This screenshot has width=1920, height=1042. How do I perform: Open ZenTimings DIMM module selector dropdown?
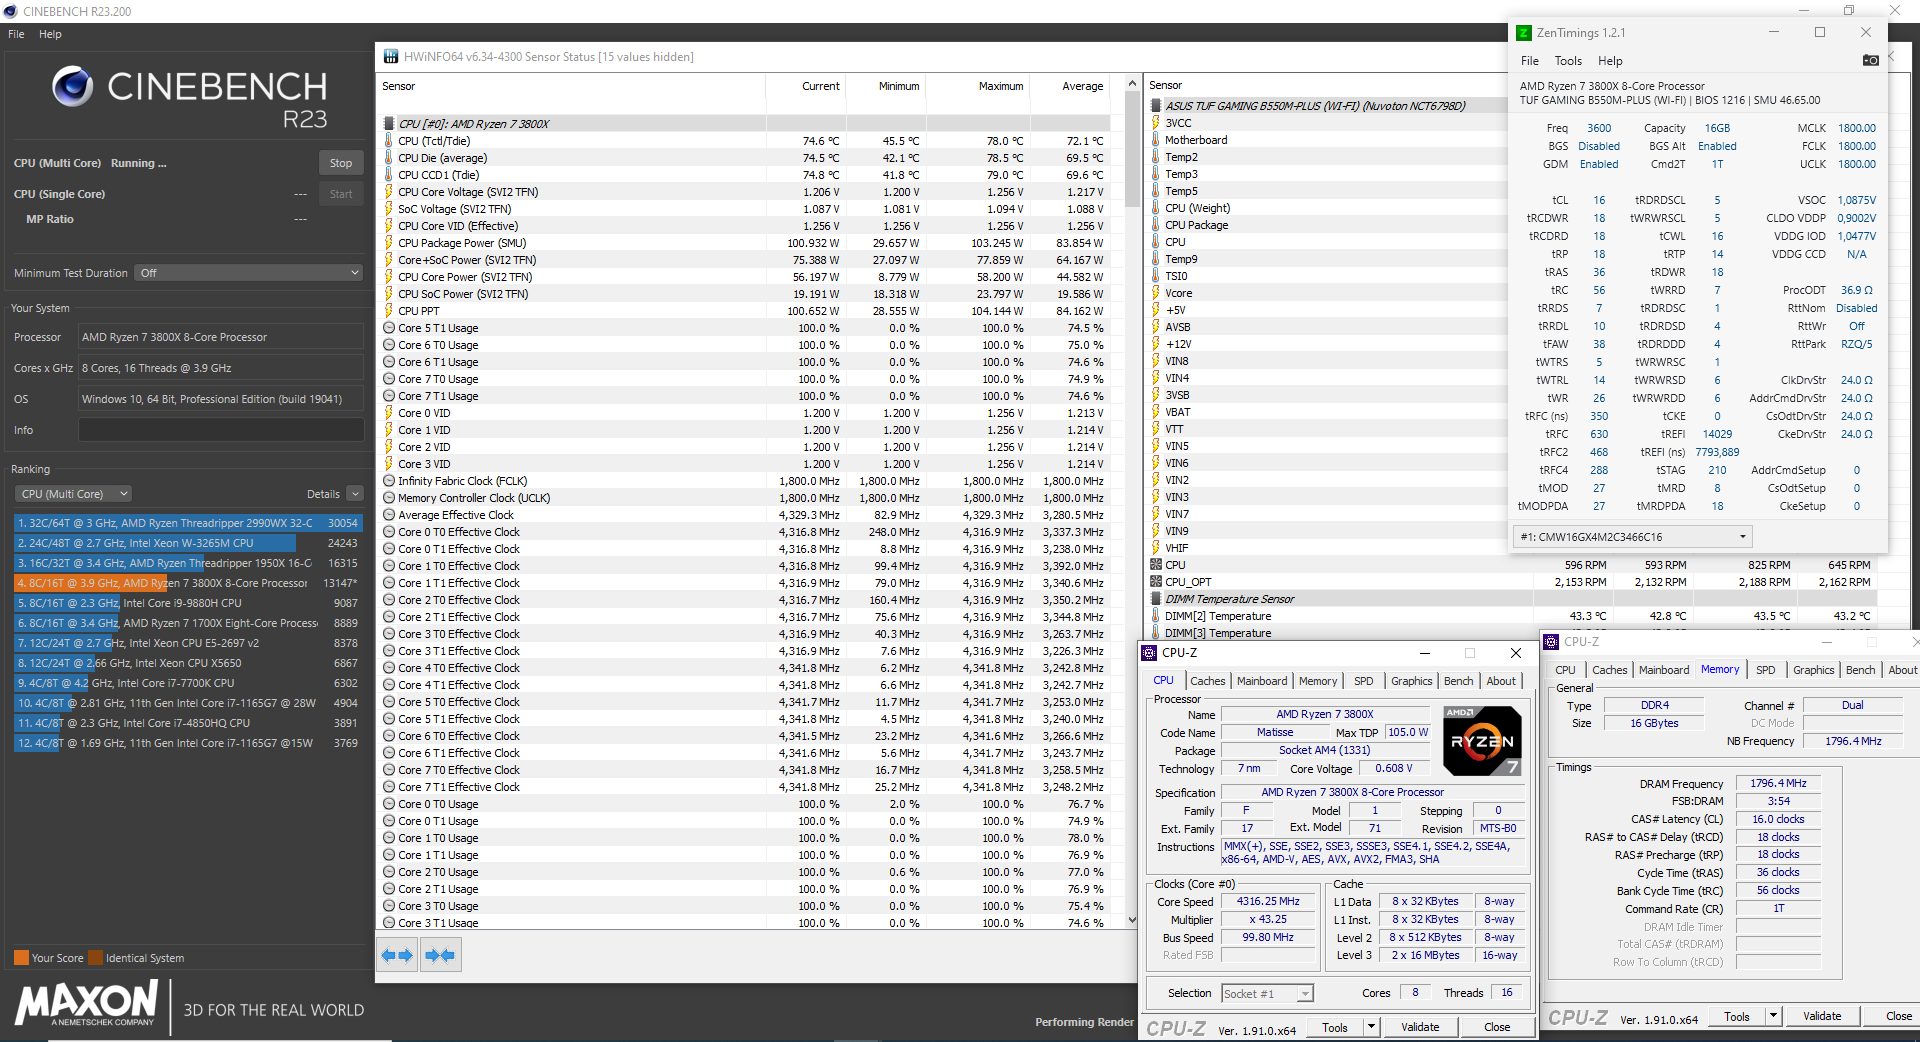pyautogui.click(x=1634, y=537)
